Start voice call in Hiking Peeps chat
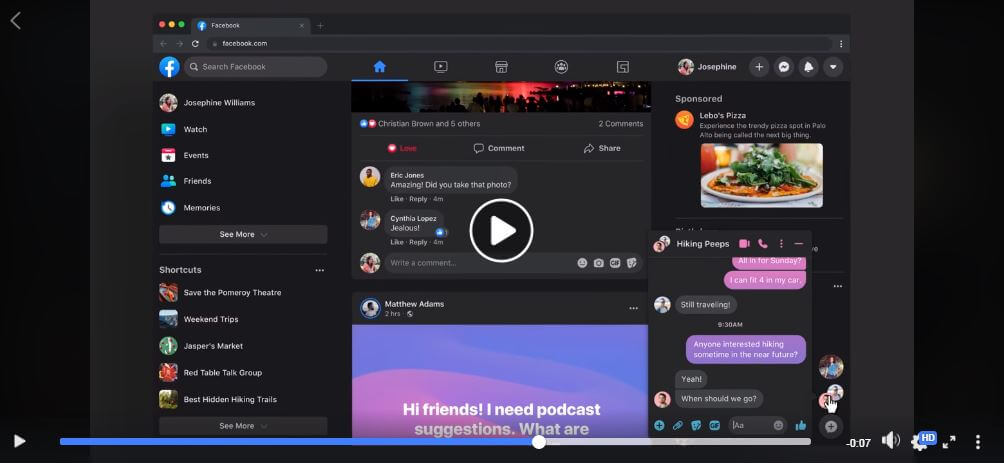The height and width of the screenshot is (464, 1004). tap(763, 244)
